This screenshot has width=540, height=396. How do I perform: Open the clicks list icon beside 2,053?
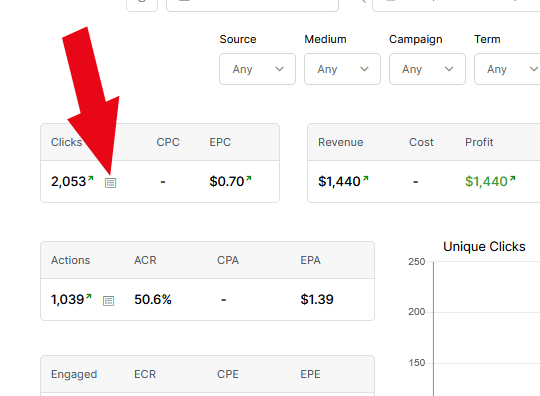[x=111, y=183]
